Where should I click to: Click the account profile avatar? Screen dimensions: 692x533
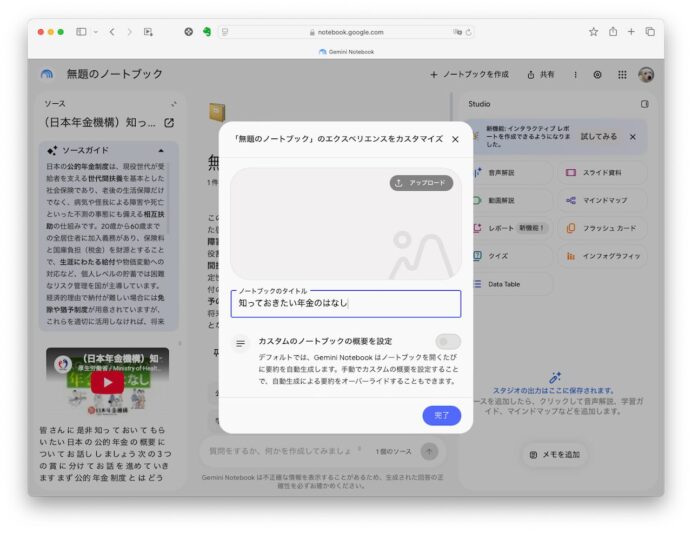pyautogui.click(x=646, y=75)
